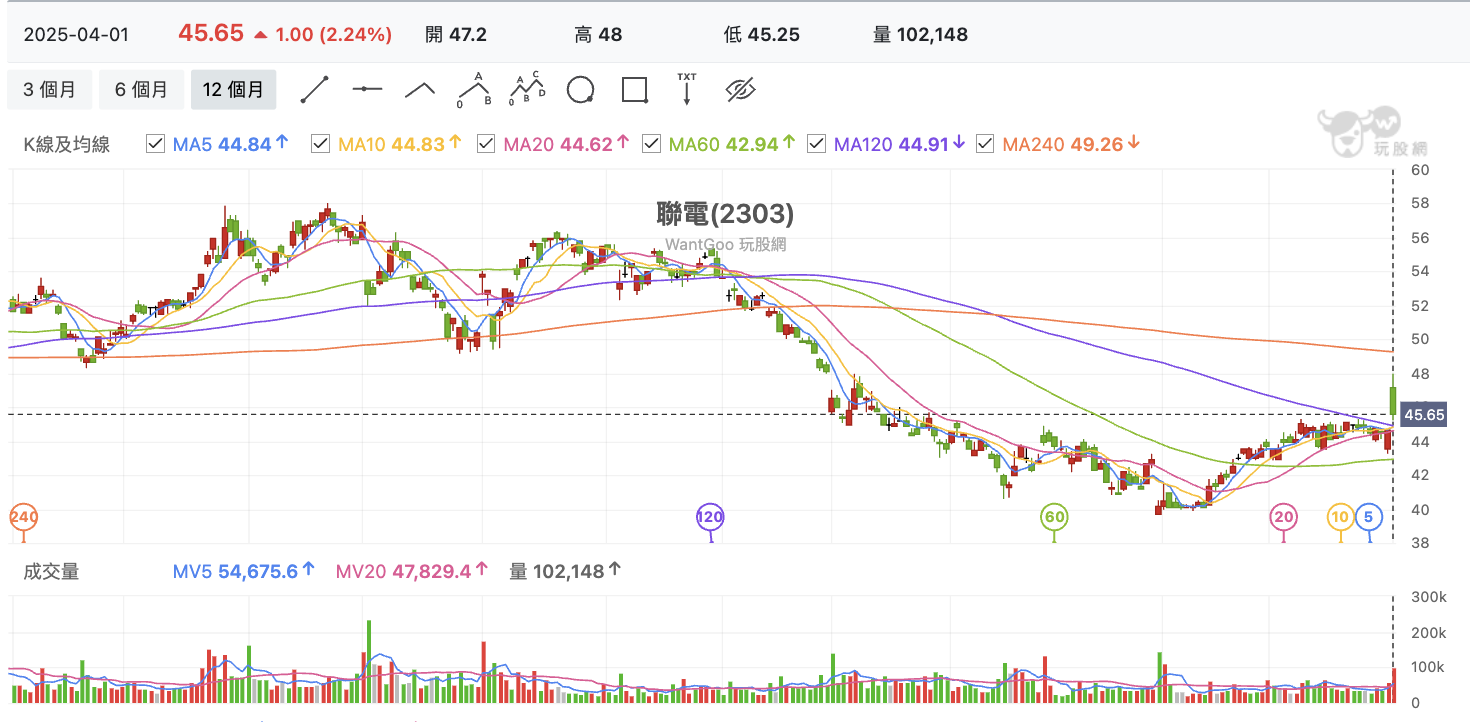Switch to the 3 個月 range tab
This screenshot has height=722, width=1470.
pyautogui.click(x=49, y=90)
